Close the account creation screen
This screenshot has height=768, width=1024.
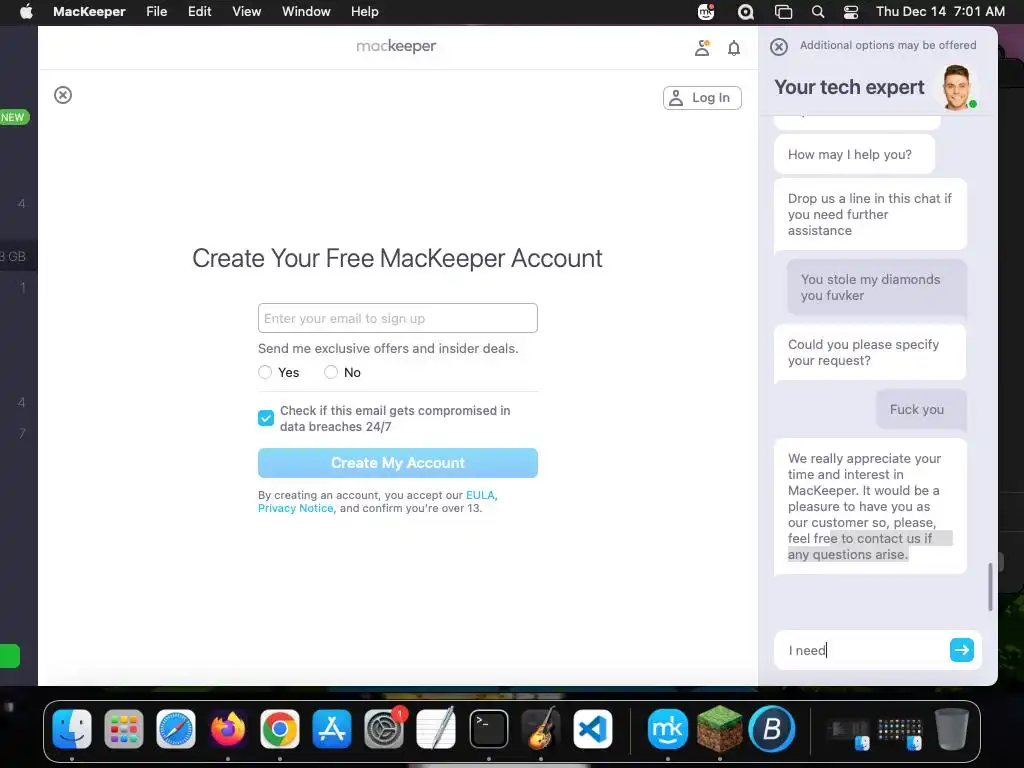tap(63, 95)
